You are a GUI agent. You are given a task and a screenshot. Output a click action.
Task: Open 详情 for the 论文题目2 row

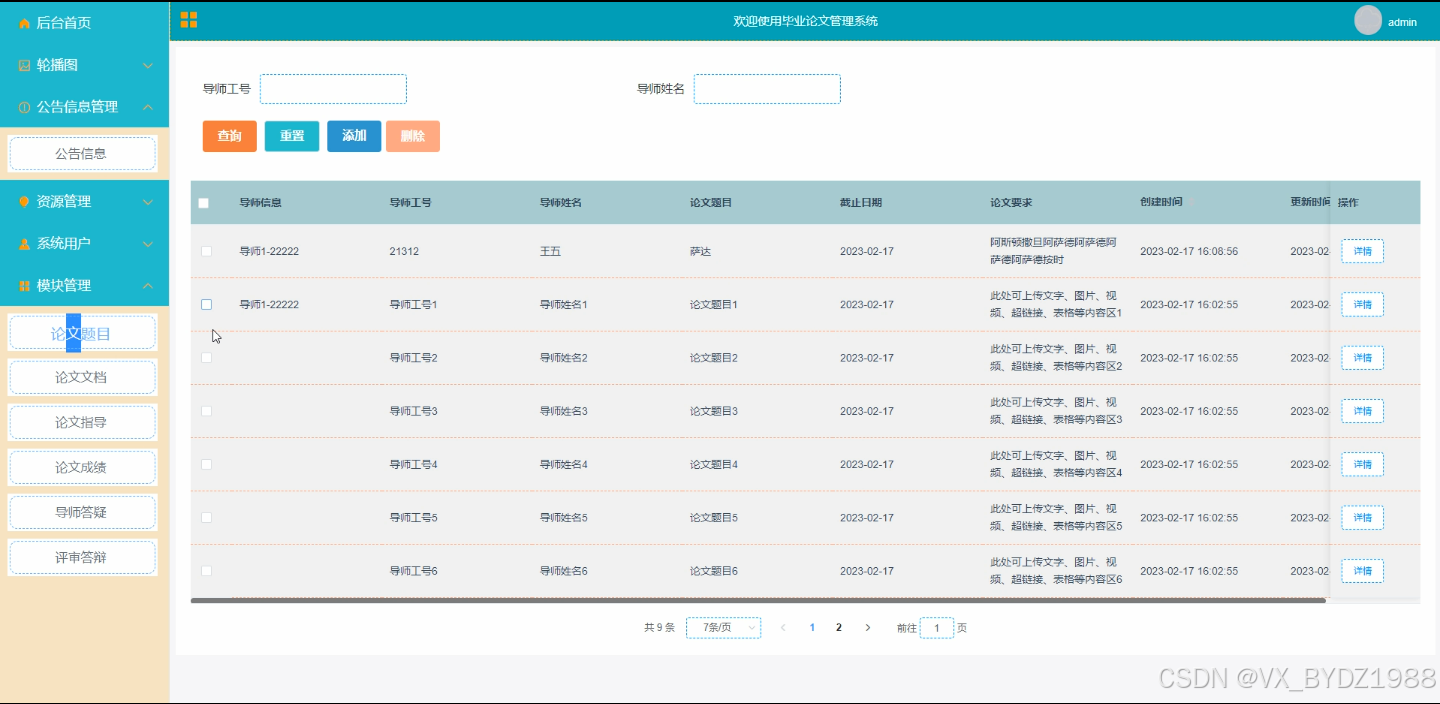tap(1362, 357)
